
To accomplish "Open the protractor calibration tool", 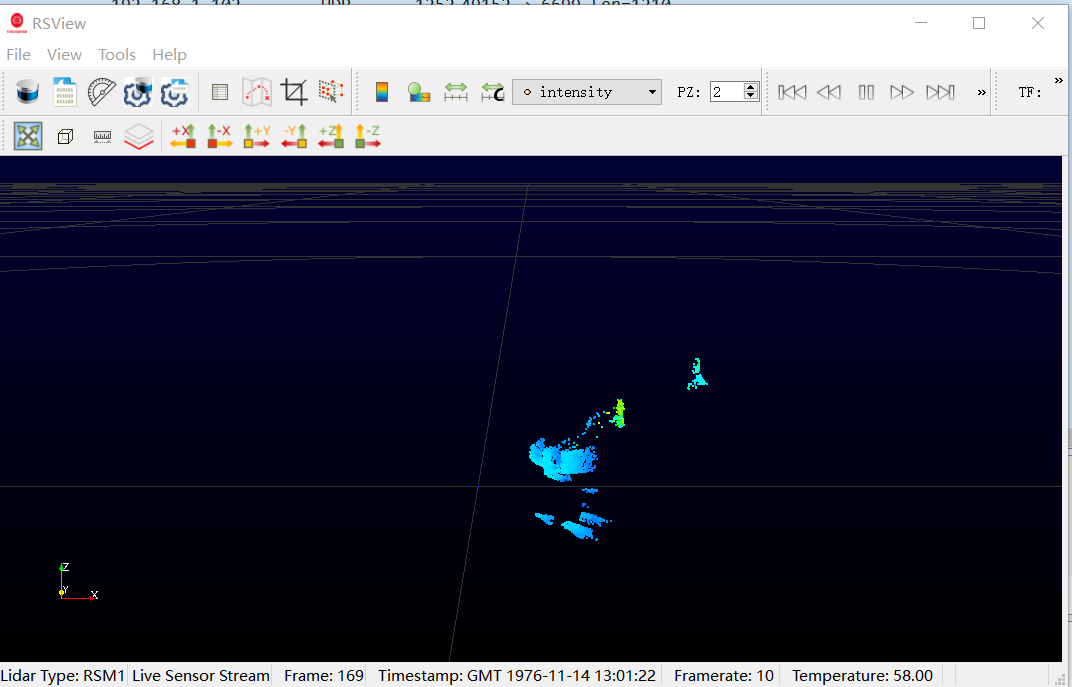I will point(101,92).
